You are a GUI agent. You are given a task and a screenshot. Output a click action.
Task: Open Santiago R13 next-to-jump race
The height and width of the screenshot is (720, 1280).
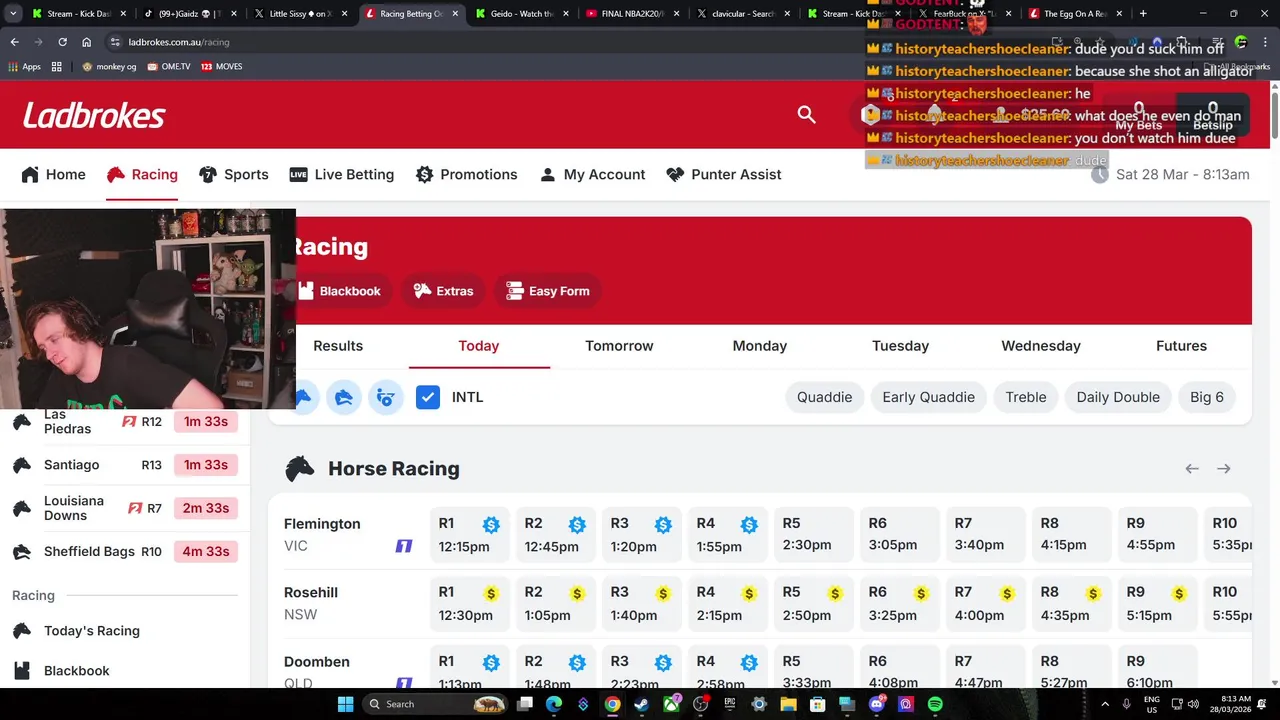[125, 465]
